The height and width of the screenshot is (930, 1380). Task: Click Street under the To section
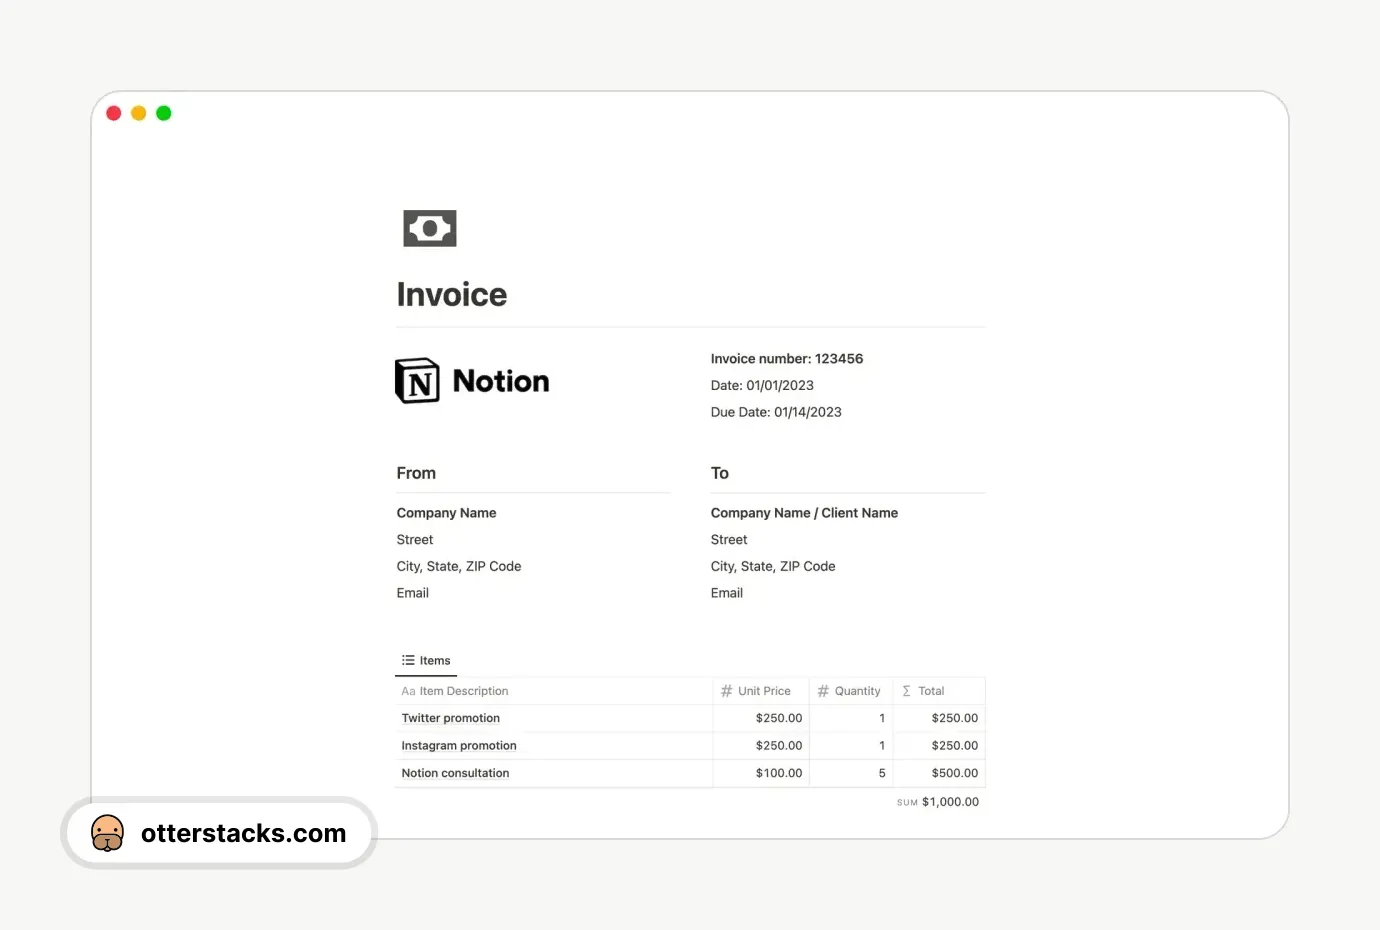pyautogui.click(x=729, y=540)
